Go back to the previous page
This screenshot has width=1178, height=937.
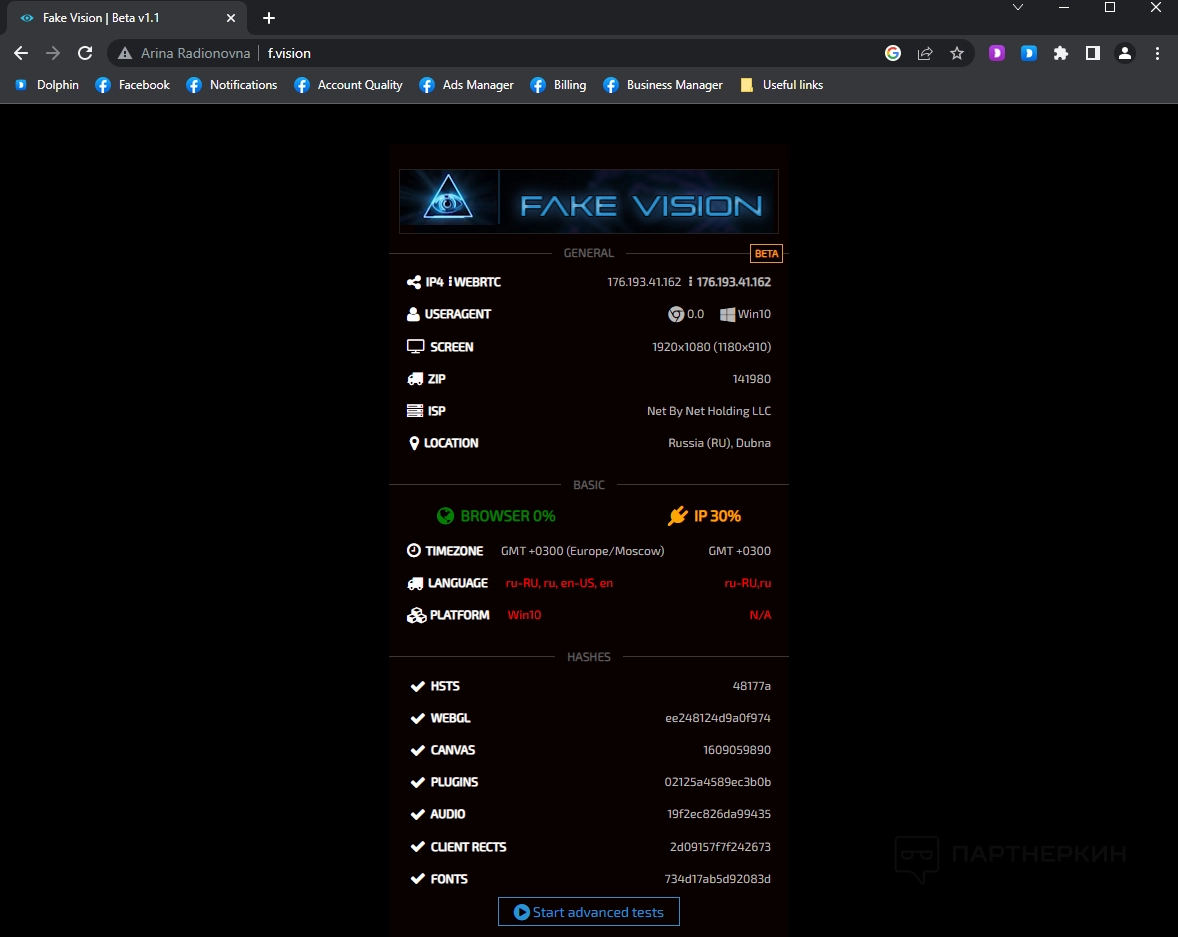(x=21, y=53)
